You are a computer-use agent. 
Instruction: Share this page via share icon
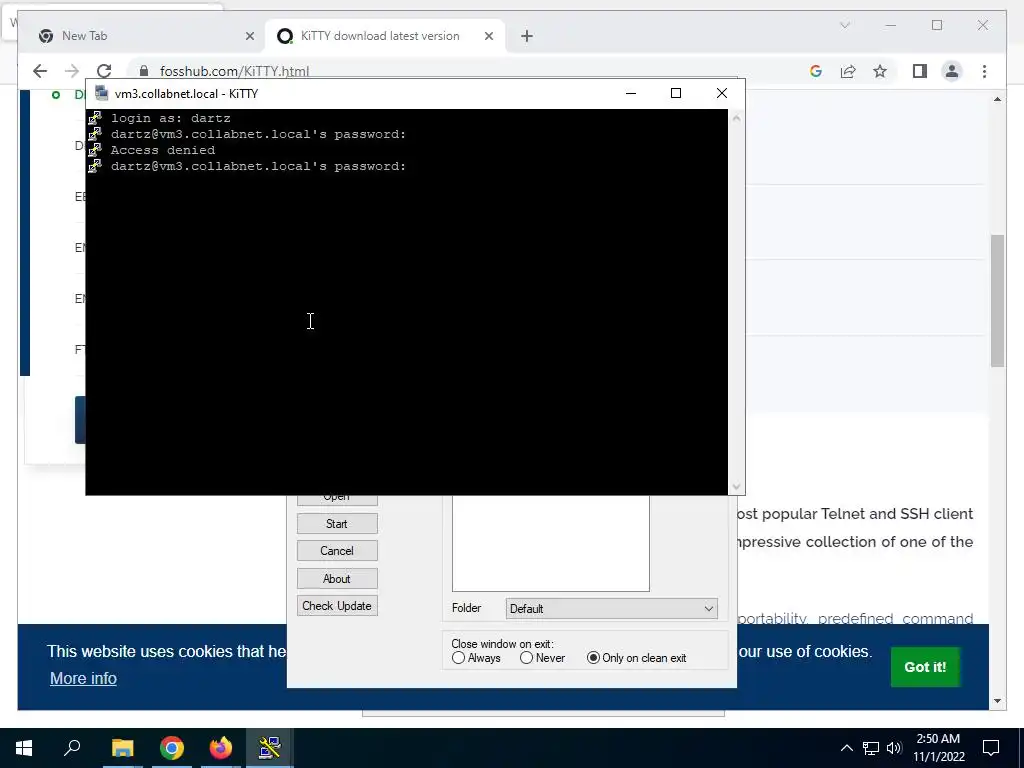tap(848, 71)
